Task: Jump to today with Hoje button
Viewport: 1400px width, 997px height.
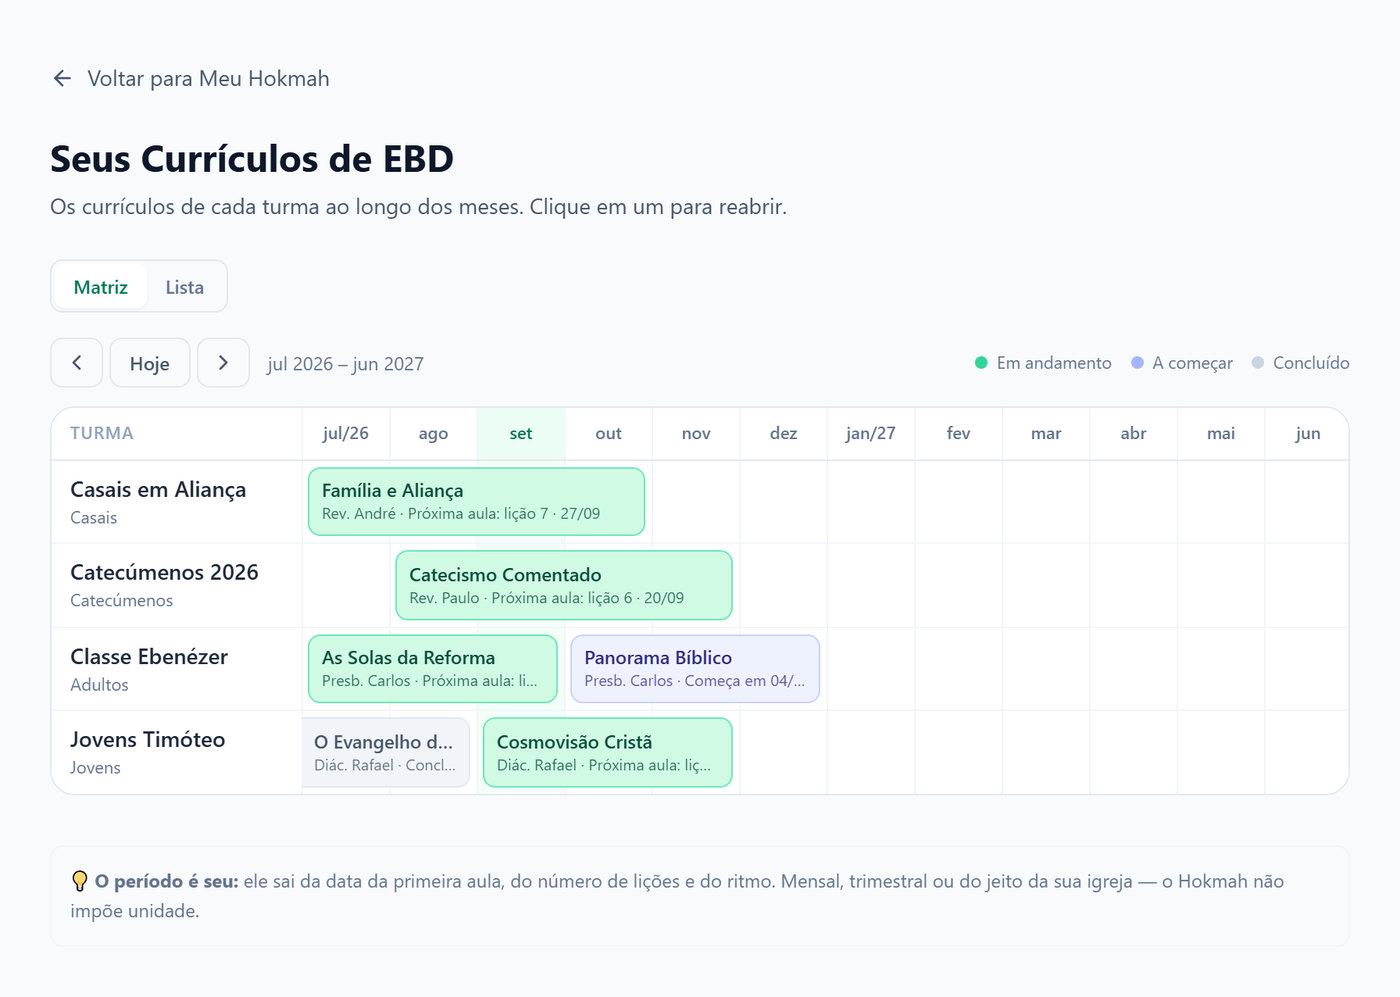Action: pyautogui.click(x=150, y=363)
